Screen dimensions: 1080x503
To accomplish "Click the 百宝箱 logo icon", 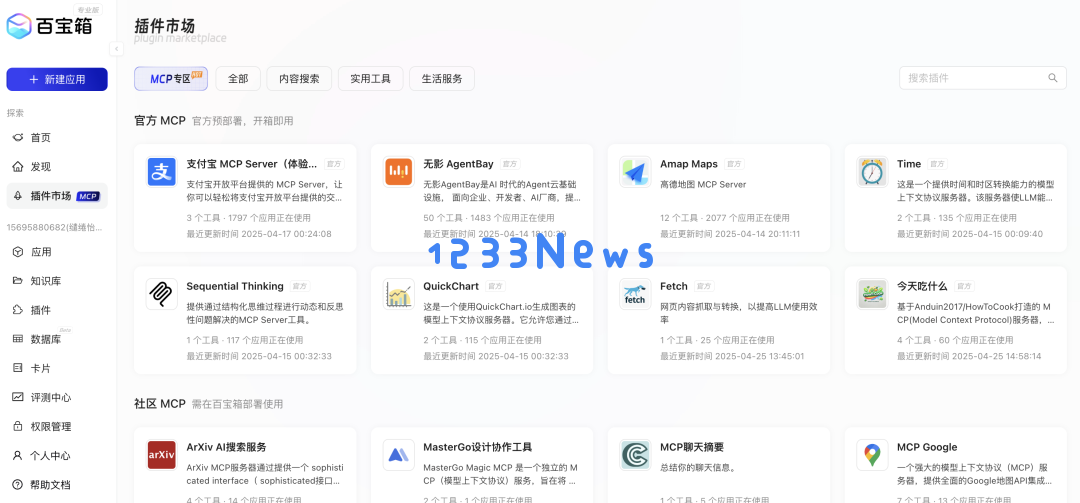I will coord(19,25).
